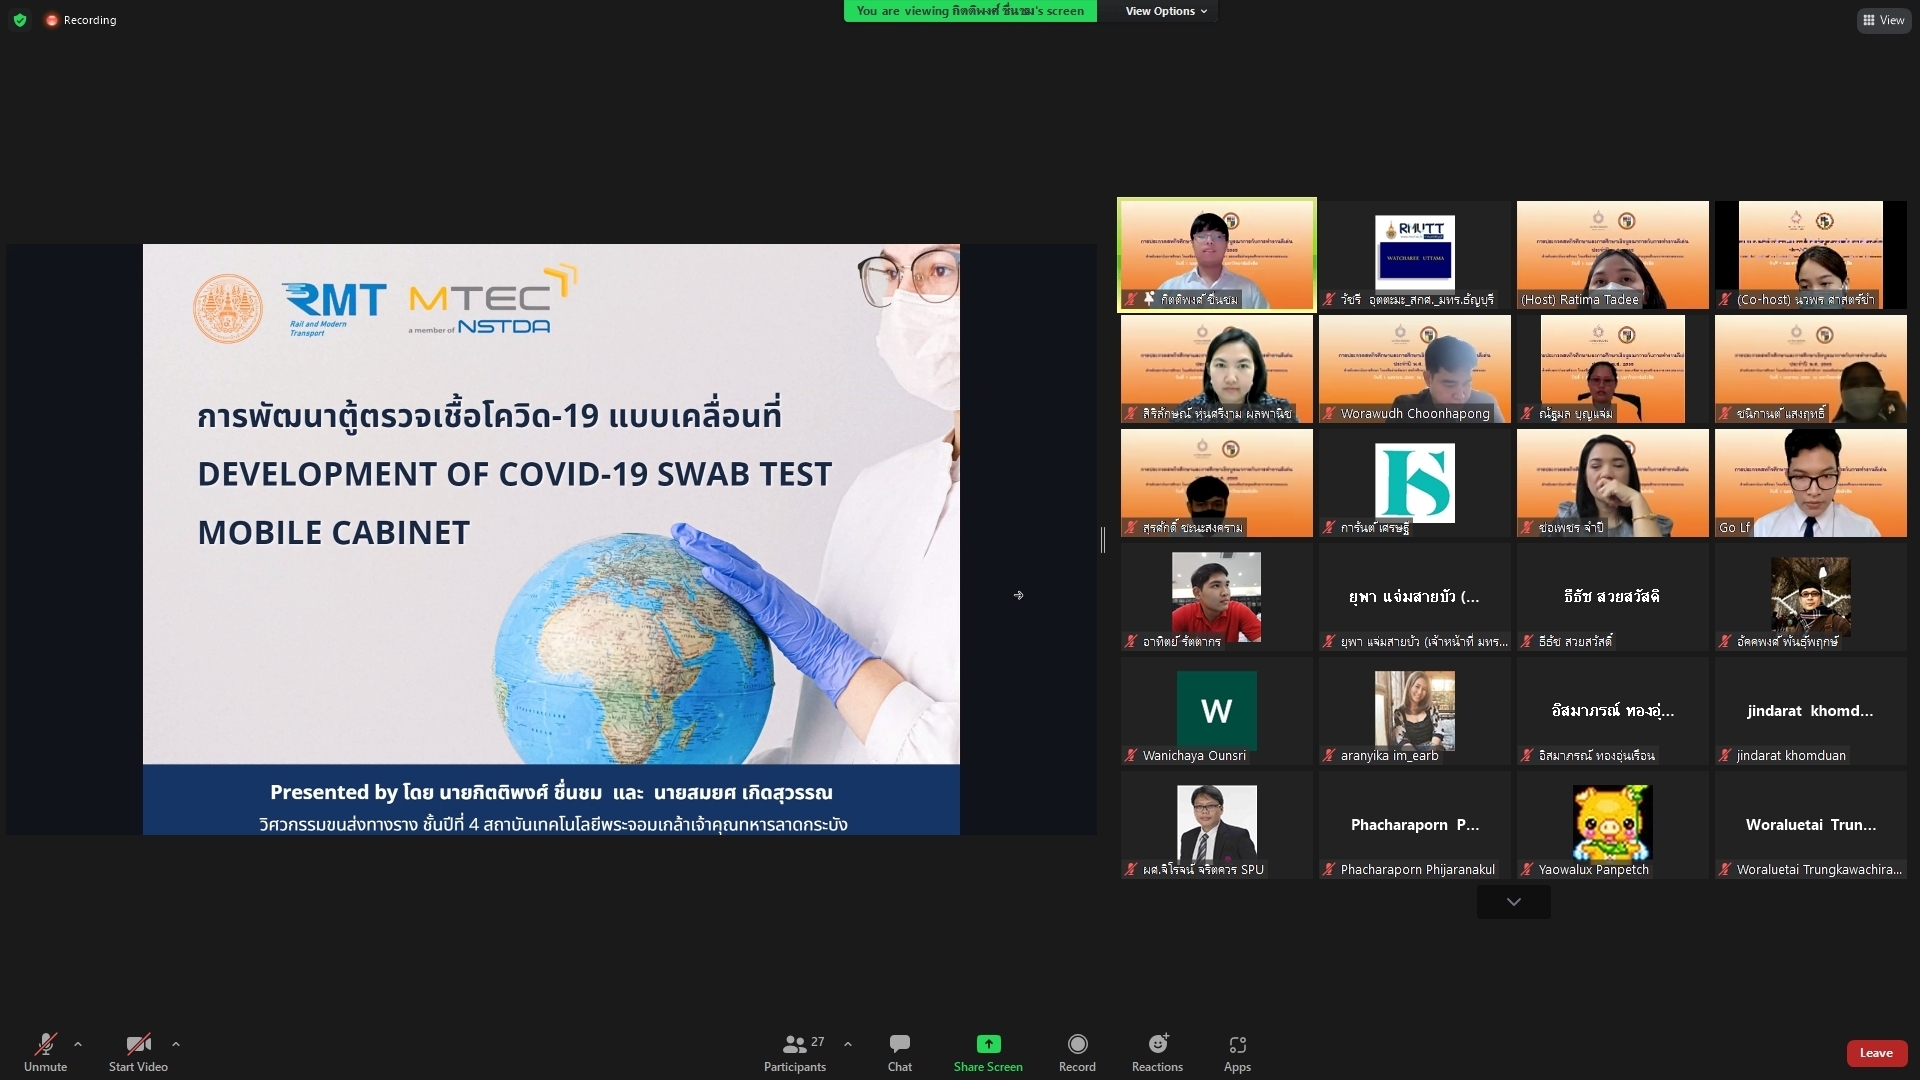Click the Unmute microphone icon
The image size is (1920, 1080).
coord(45,1044)
